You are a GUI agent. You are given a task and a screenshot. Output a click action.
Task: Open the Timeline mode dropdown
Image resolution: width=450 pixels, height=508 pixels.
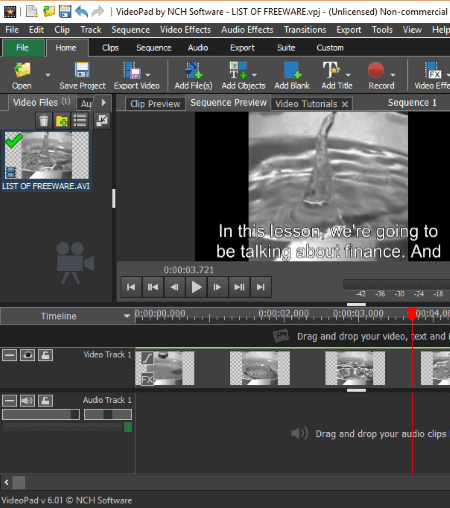(x=127, y=316)
